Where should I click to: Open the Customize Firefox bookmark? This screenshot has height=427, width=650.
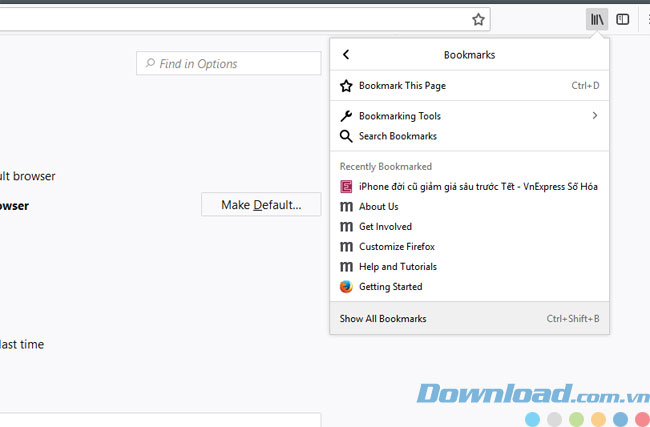(396, 247)
